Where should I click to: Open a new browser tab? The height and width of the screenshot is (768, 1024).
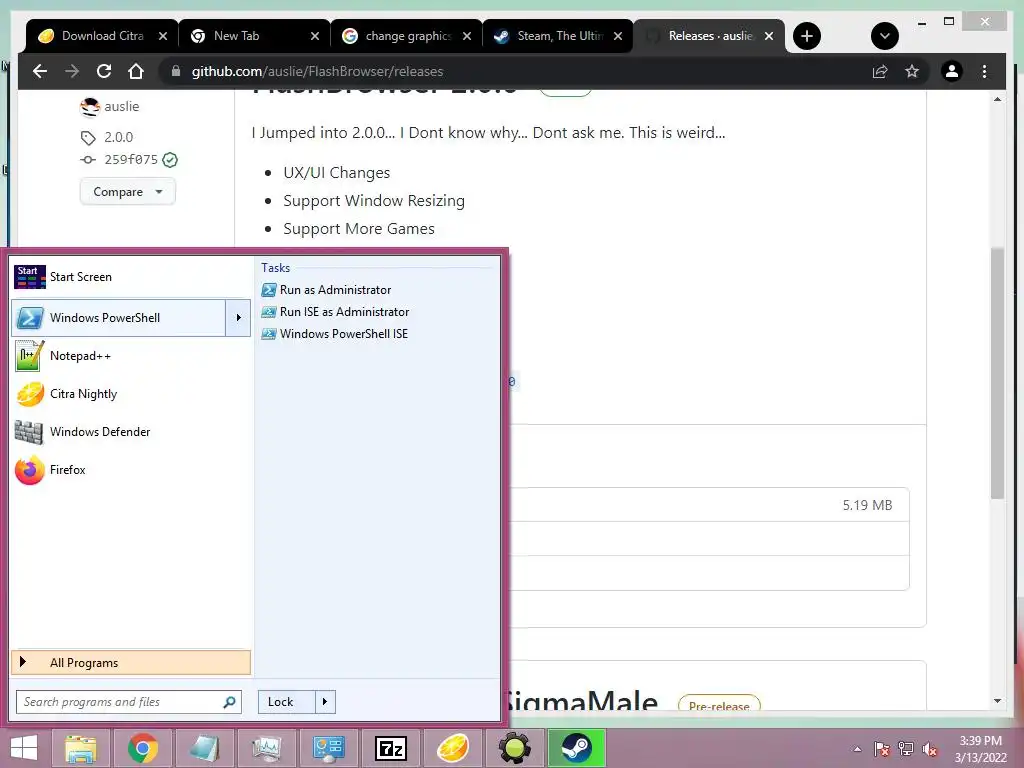point(807,36)
